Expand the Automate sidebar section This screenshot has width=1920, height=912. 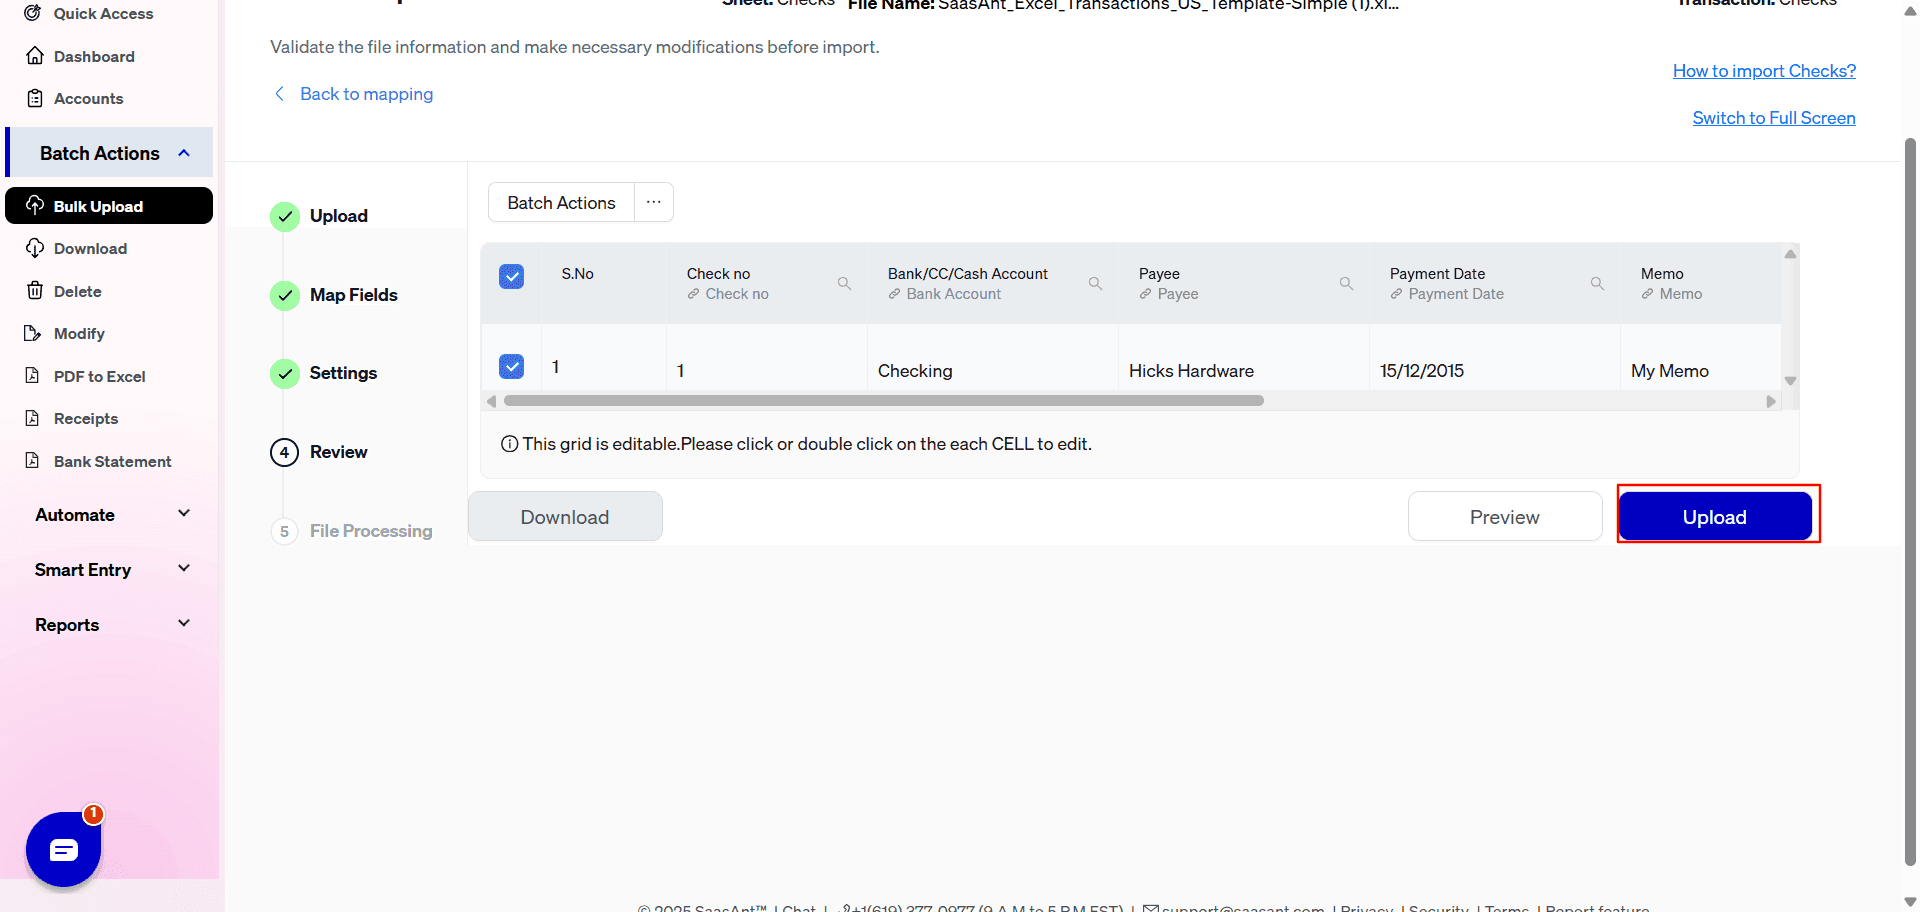[184, 514]
